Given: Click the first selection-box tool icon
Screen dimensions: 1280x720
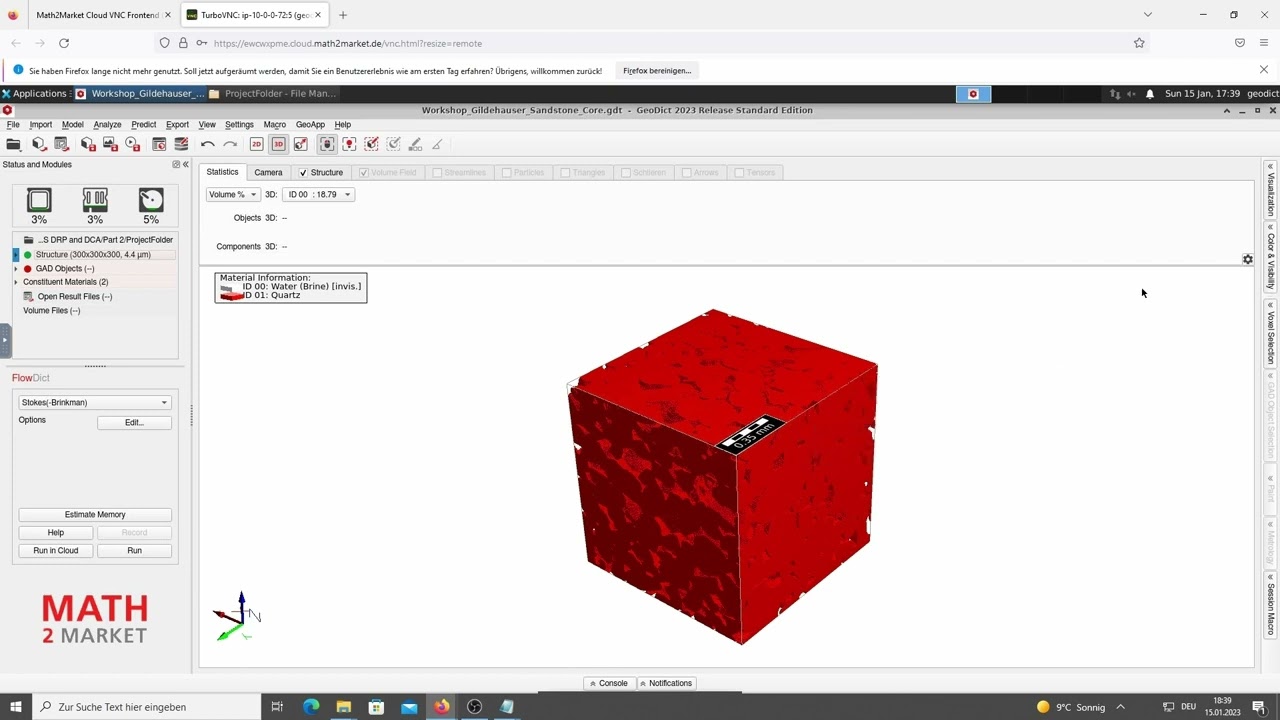Looking at the screenshot, I should point(327,144).
